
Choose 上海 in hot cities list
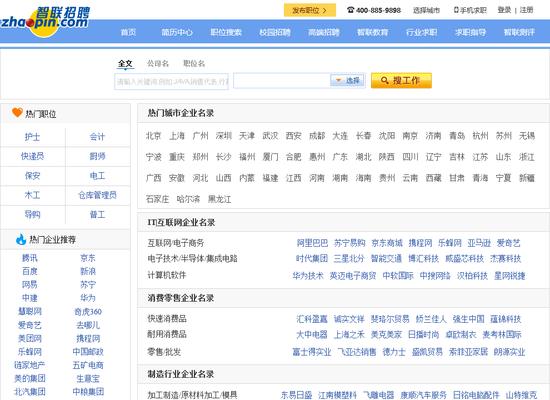177,136
